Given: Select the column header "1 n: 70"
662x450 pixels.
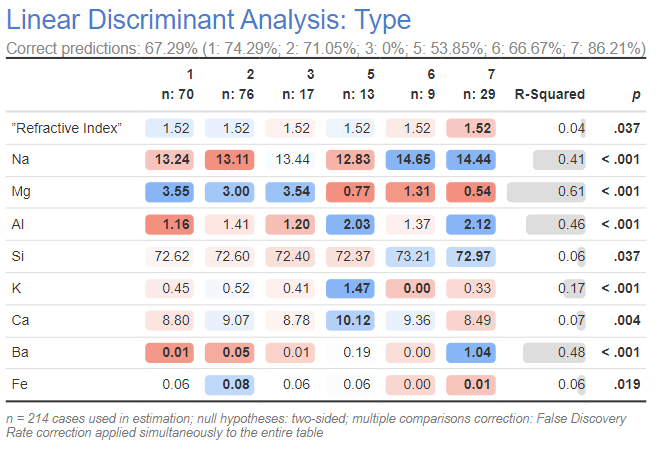Looking at the screenshot, I should coord(173,85).
